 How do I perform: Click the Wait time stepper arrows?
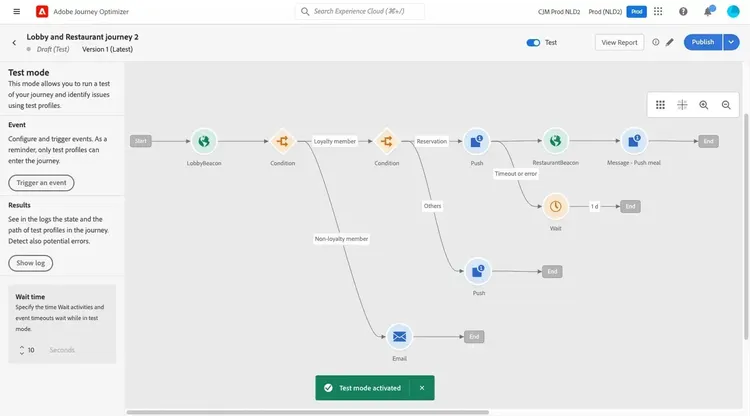[22, 350]
